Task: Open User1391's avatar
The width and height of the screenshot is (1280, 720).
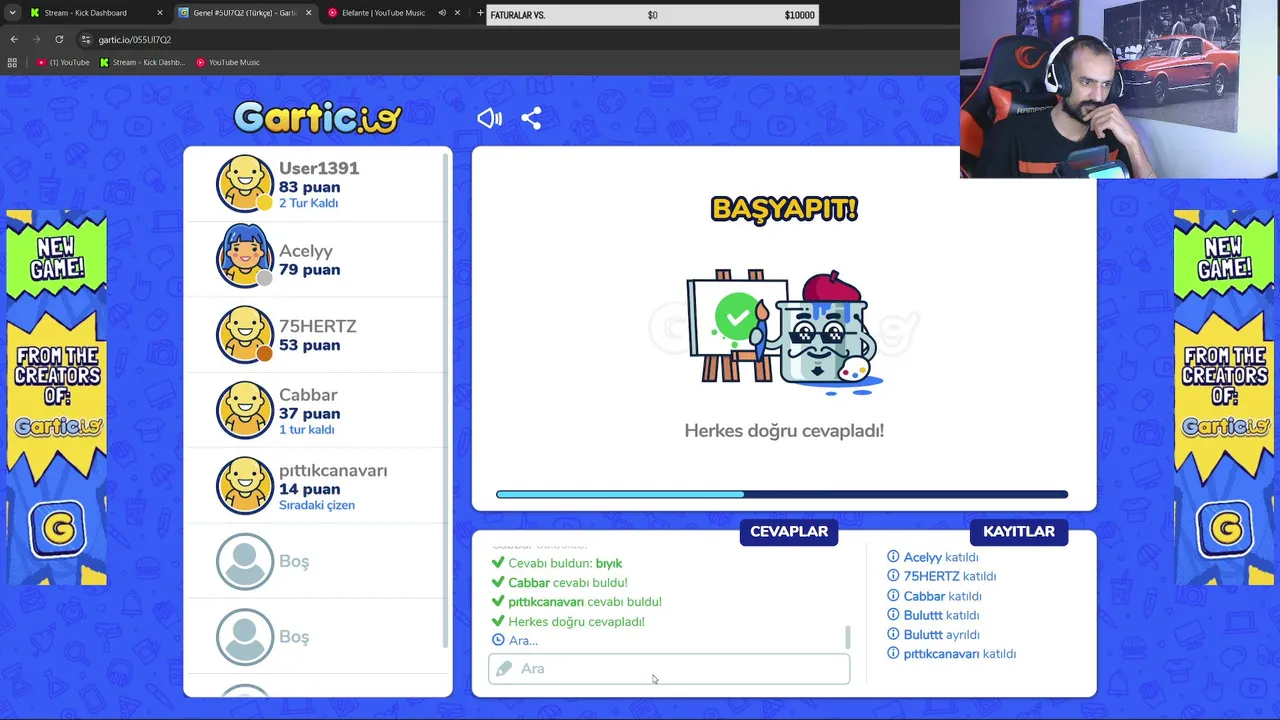Action: click(244, 183)
